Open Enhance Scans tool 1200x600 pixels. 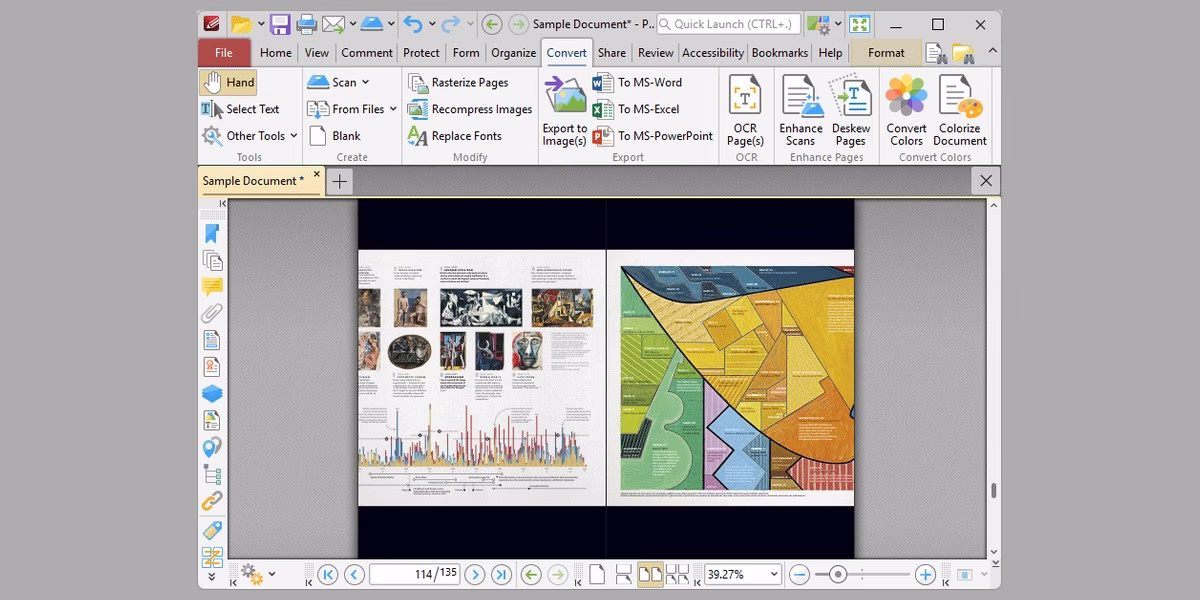(x=801, y=110)
